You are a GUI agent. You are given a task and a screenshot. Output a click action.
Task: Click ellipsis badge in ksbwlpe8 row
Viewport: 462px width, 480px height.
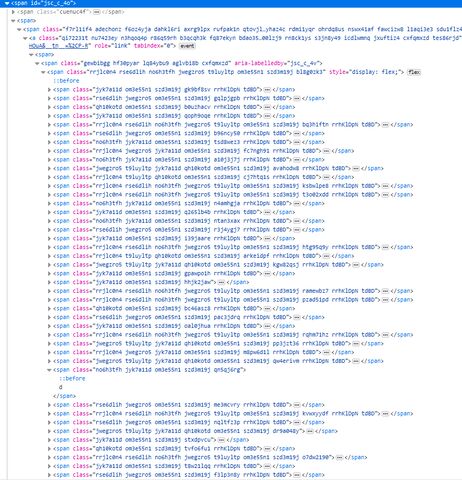pos(385,186)
